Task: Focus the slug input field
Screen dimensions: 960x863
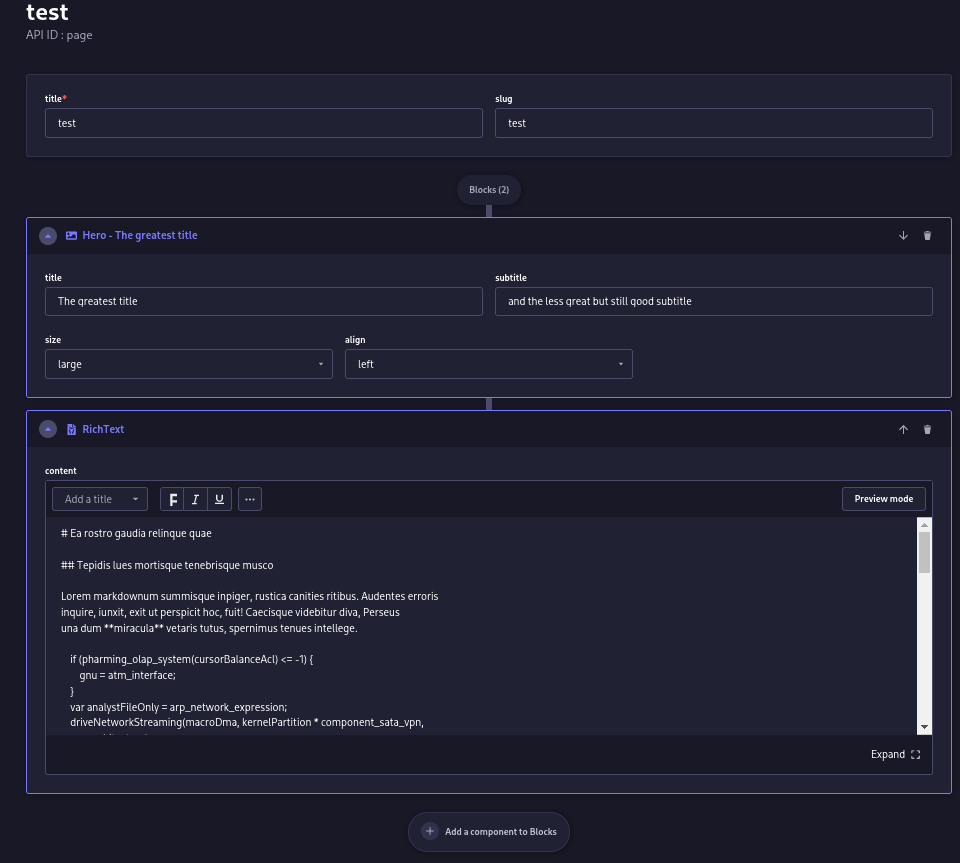Action: 713,123
